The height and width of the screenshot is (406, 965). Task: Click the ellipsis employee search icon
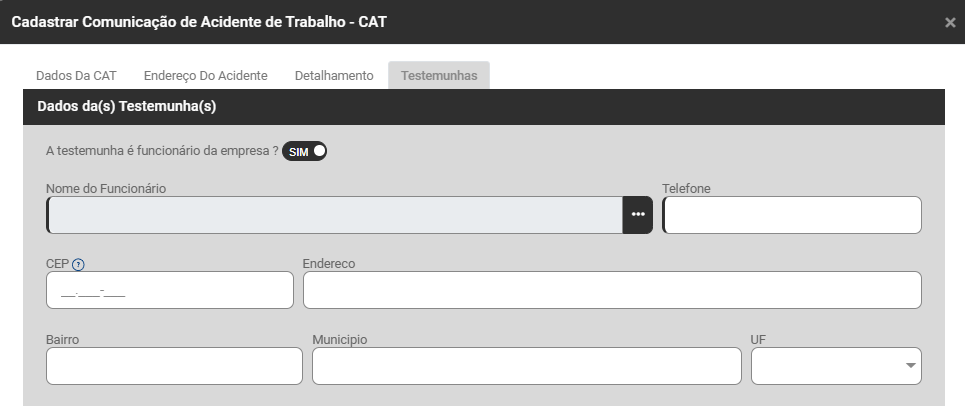point(638,215)
